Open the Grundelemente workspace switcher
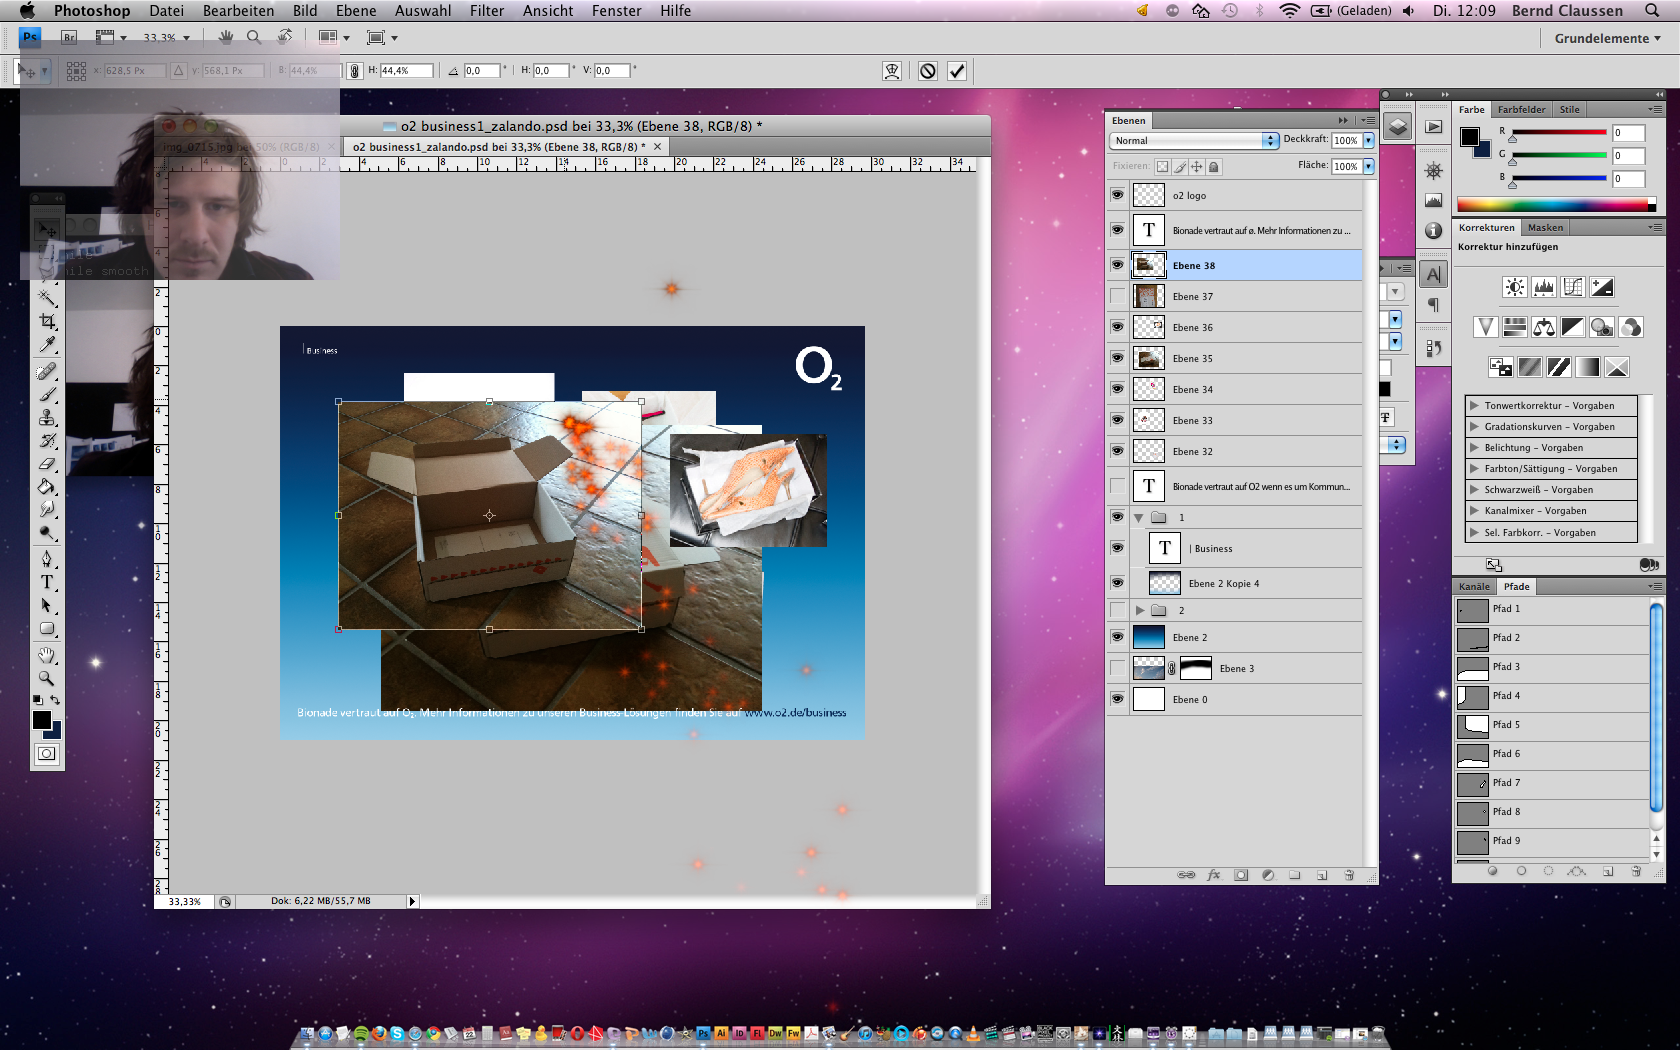This screenshot has width=1680, height=1050. coord(1606,38)
